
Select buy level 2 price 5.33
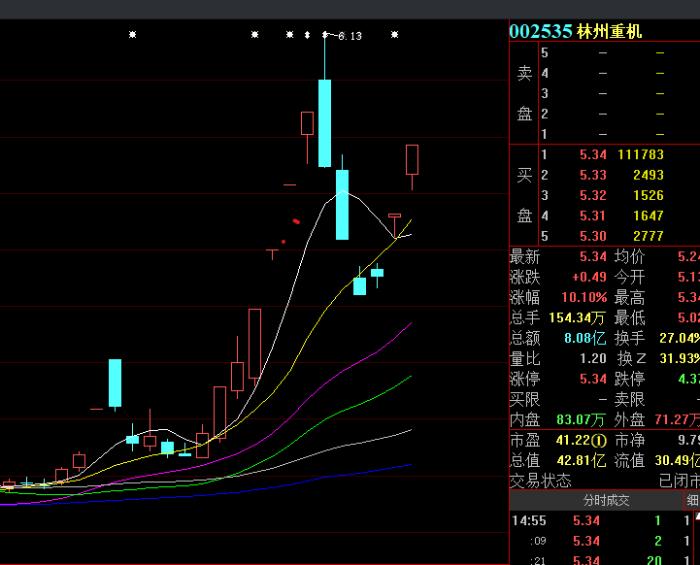click(x=592, y=175)
